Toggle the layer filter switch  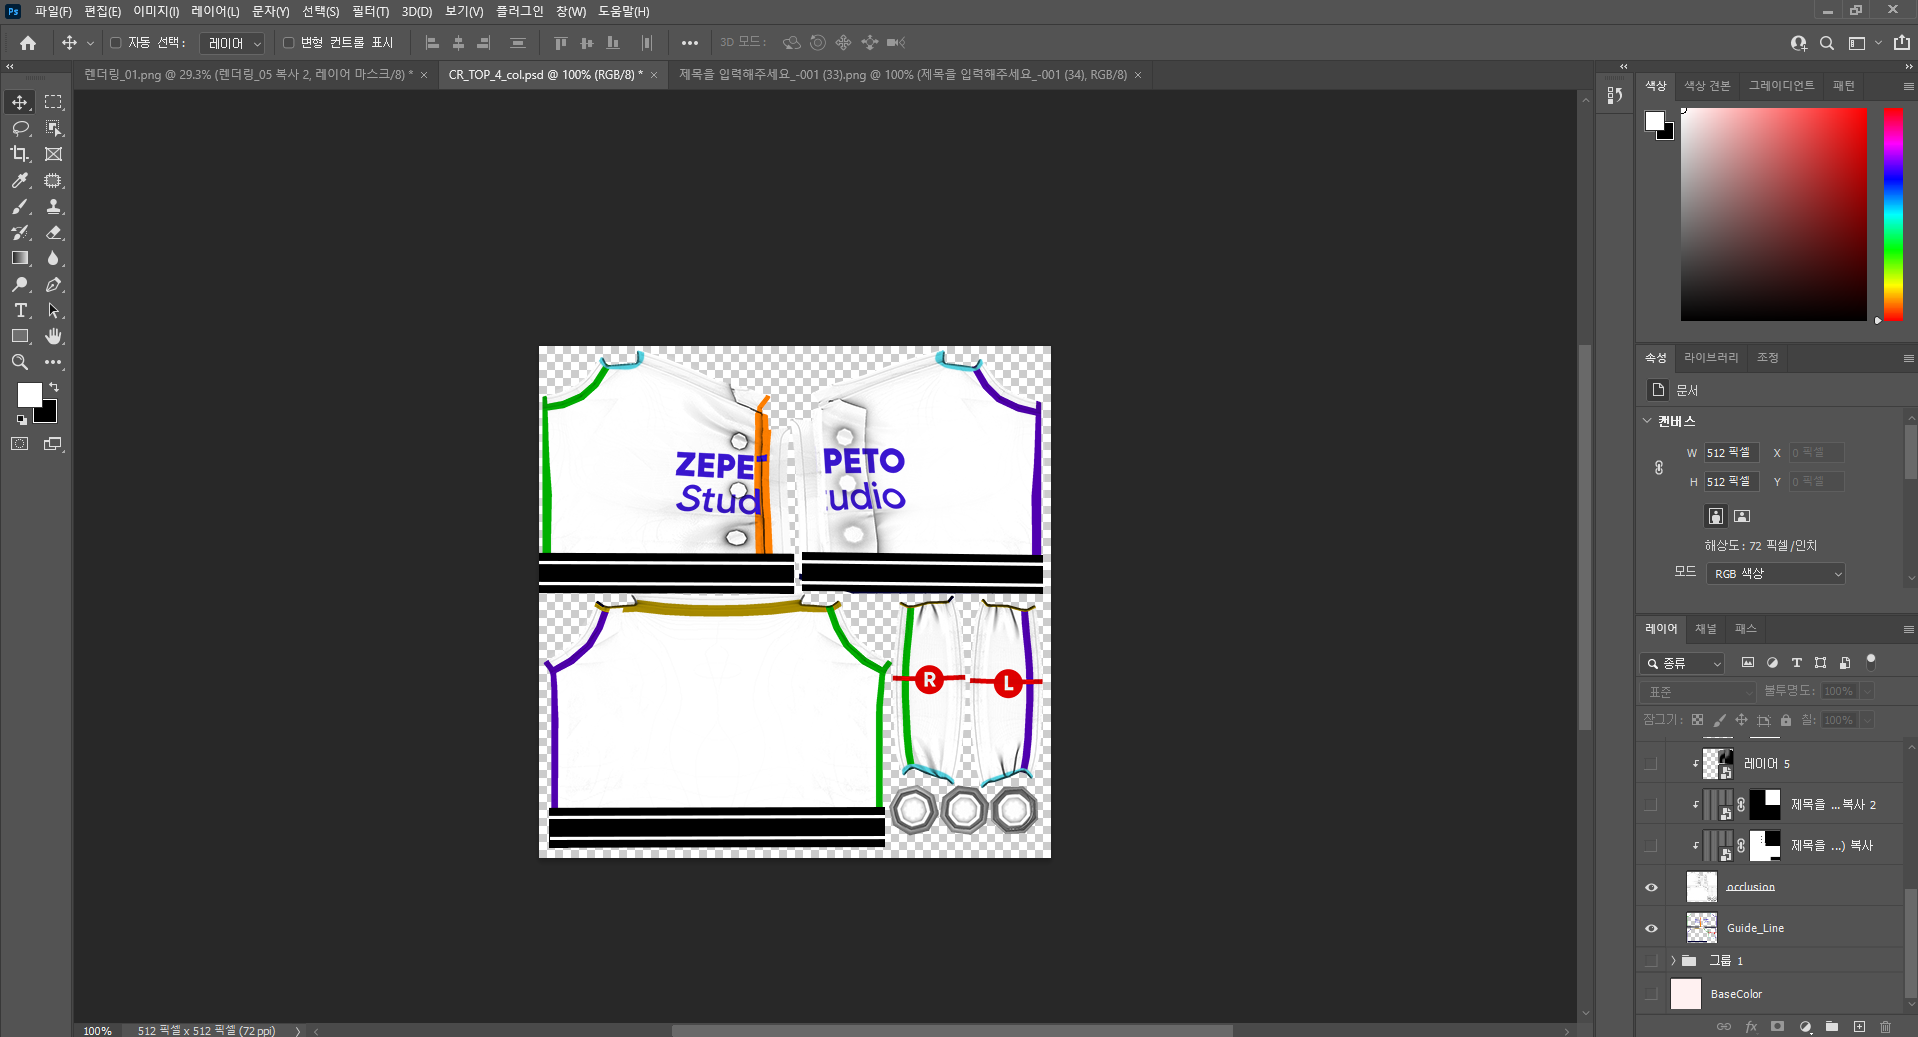pos(1871,661)
